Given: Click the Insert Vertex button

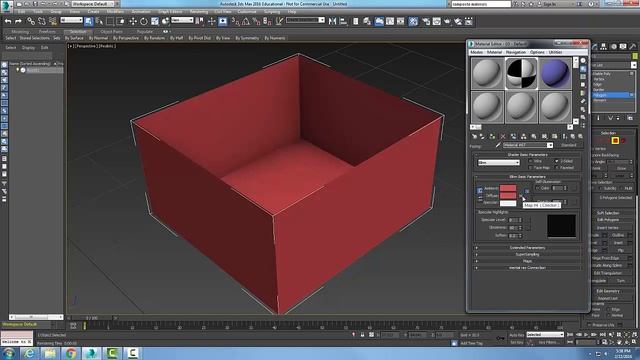Looking at the screenshot, I should coord(608,228).
